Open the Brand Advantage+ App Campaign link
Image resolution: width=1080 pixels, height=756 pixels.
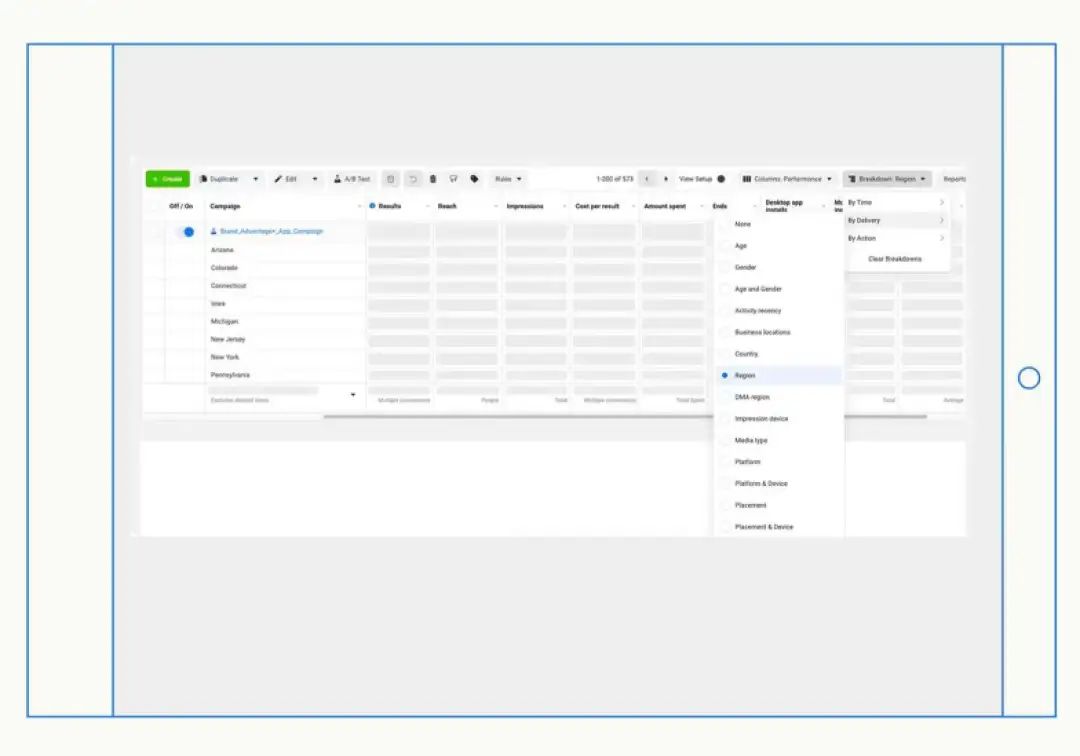coord(271,231)
